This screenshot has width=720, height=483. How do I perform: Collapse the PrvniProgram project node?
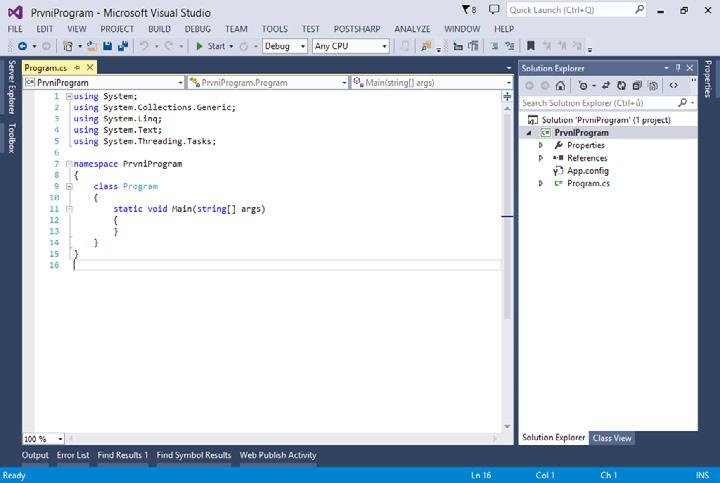pyautogui.click(x=529, y=133)
